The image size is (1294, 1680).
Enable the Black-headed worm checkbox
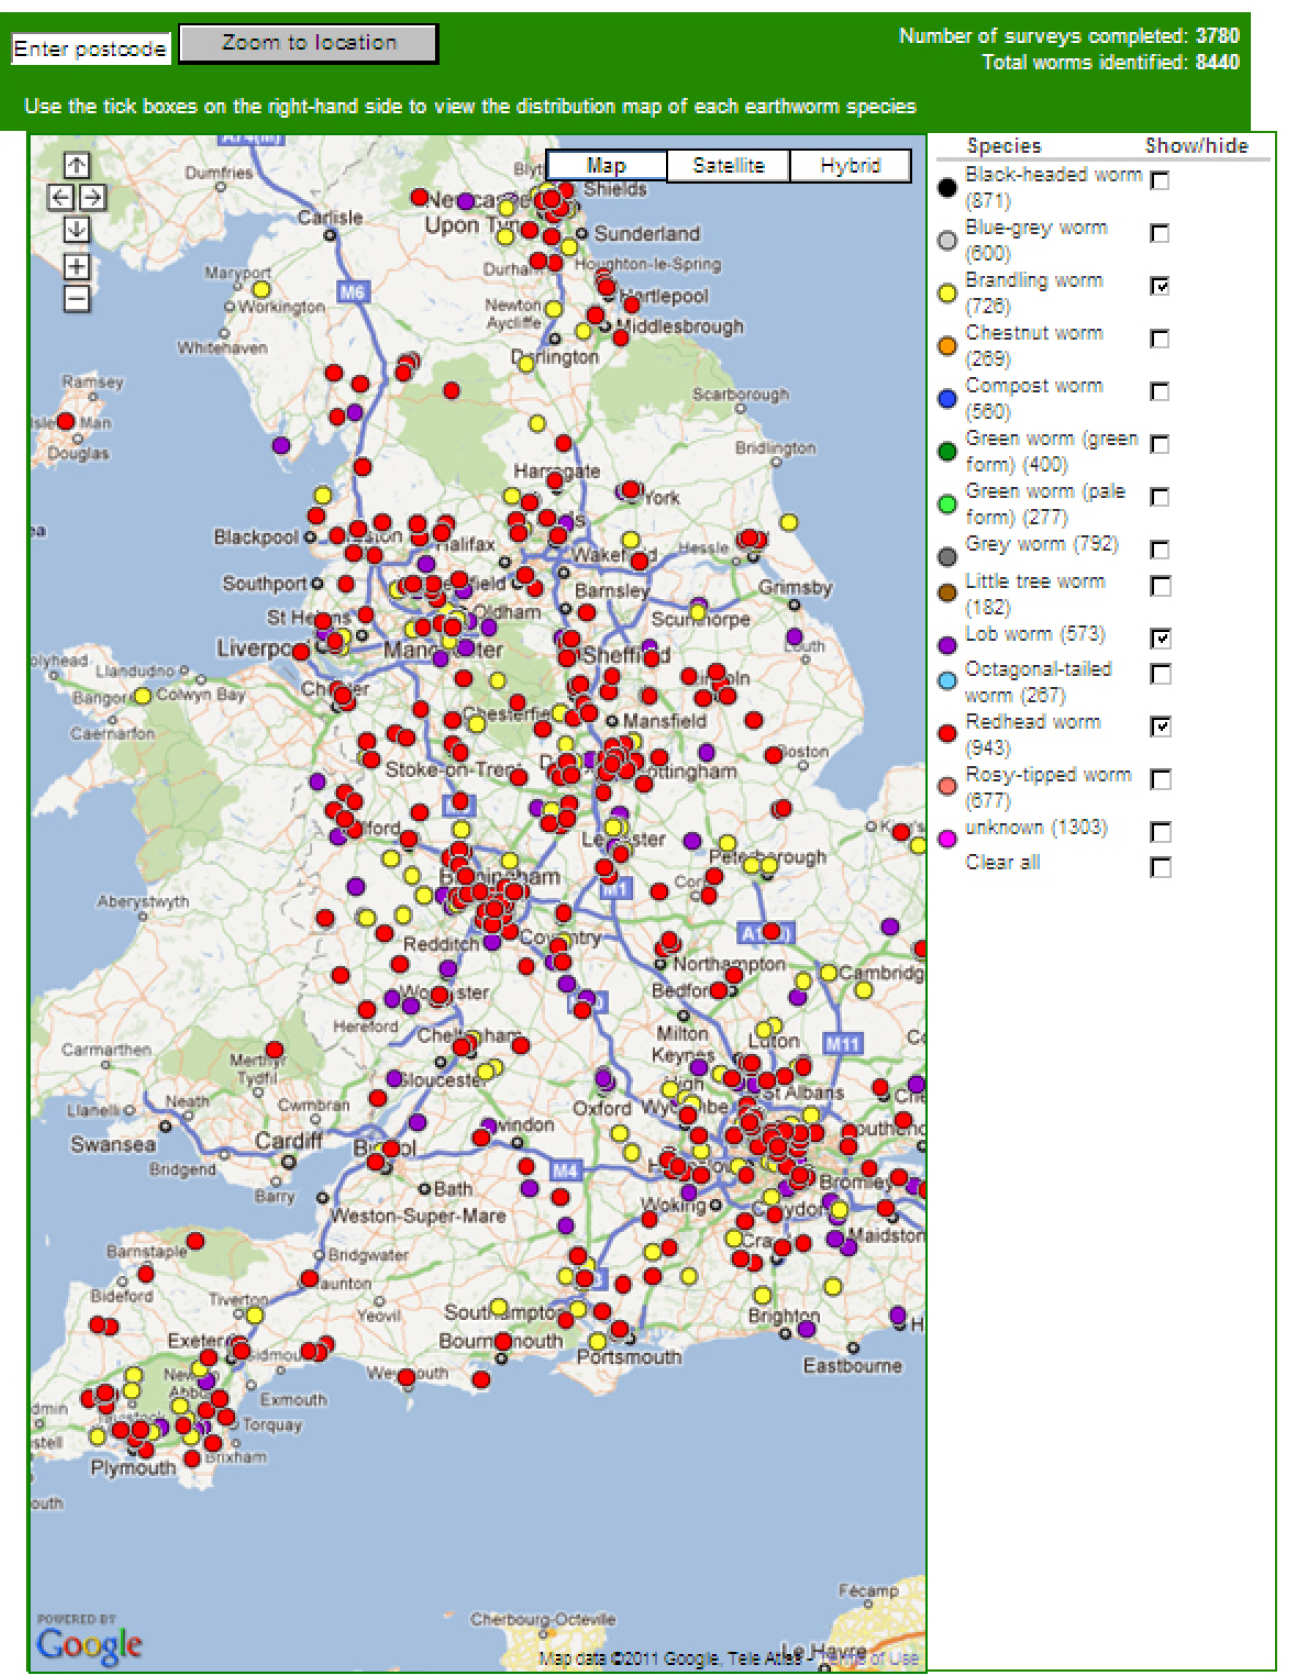(1160, 181)
